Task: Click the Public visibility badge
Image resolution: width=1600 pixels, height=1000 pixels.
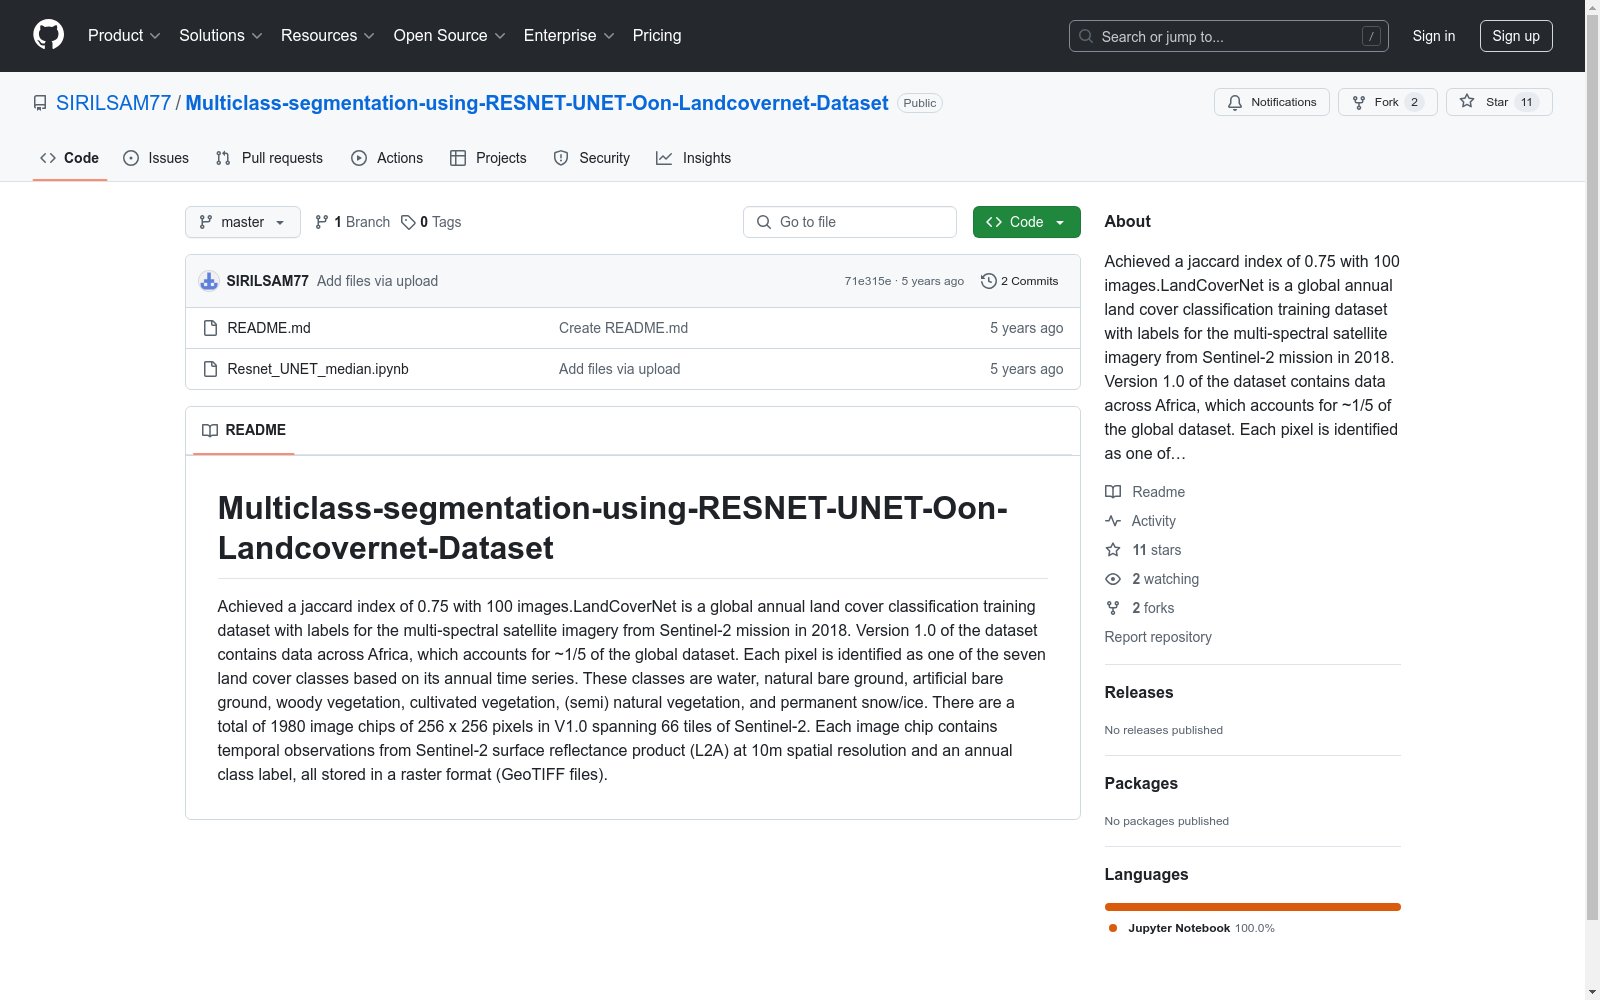Action: 920,103
